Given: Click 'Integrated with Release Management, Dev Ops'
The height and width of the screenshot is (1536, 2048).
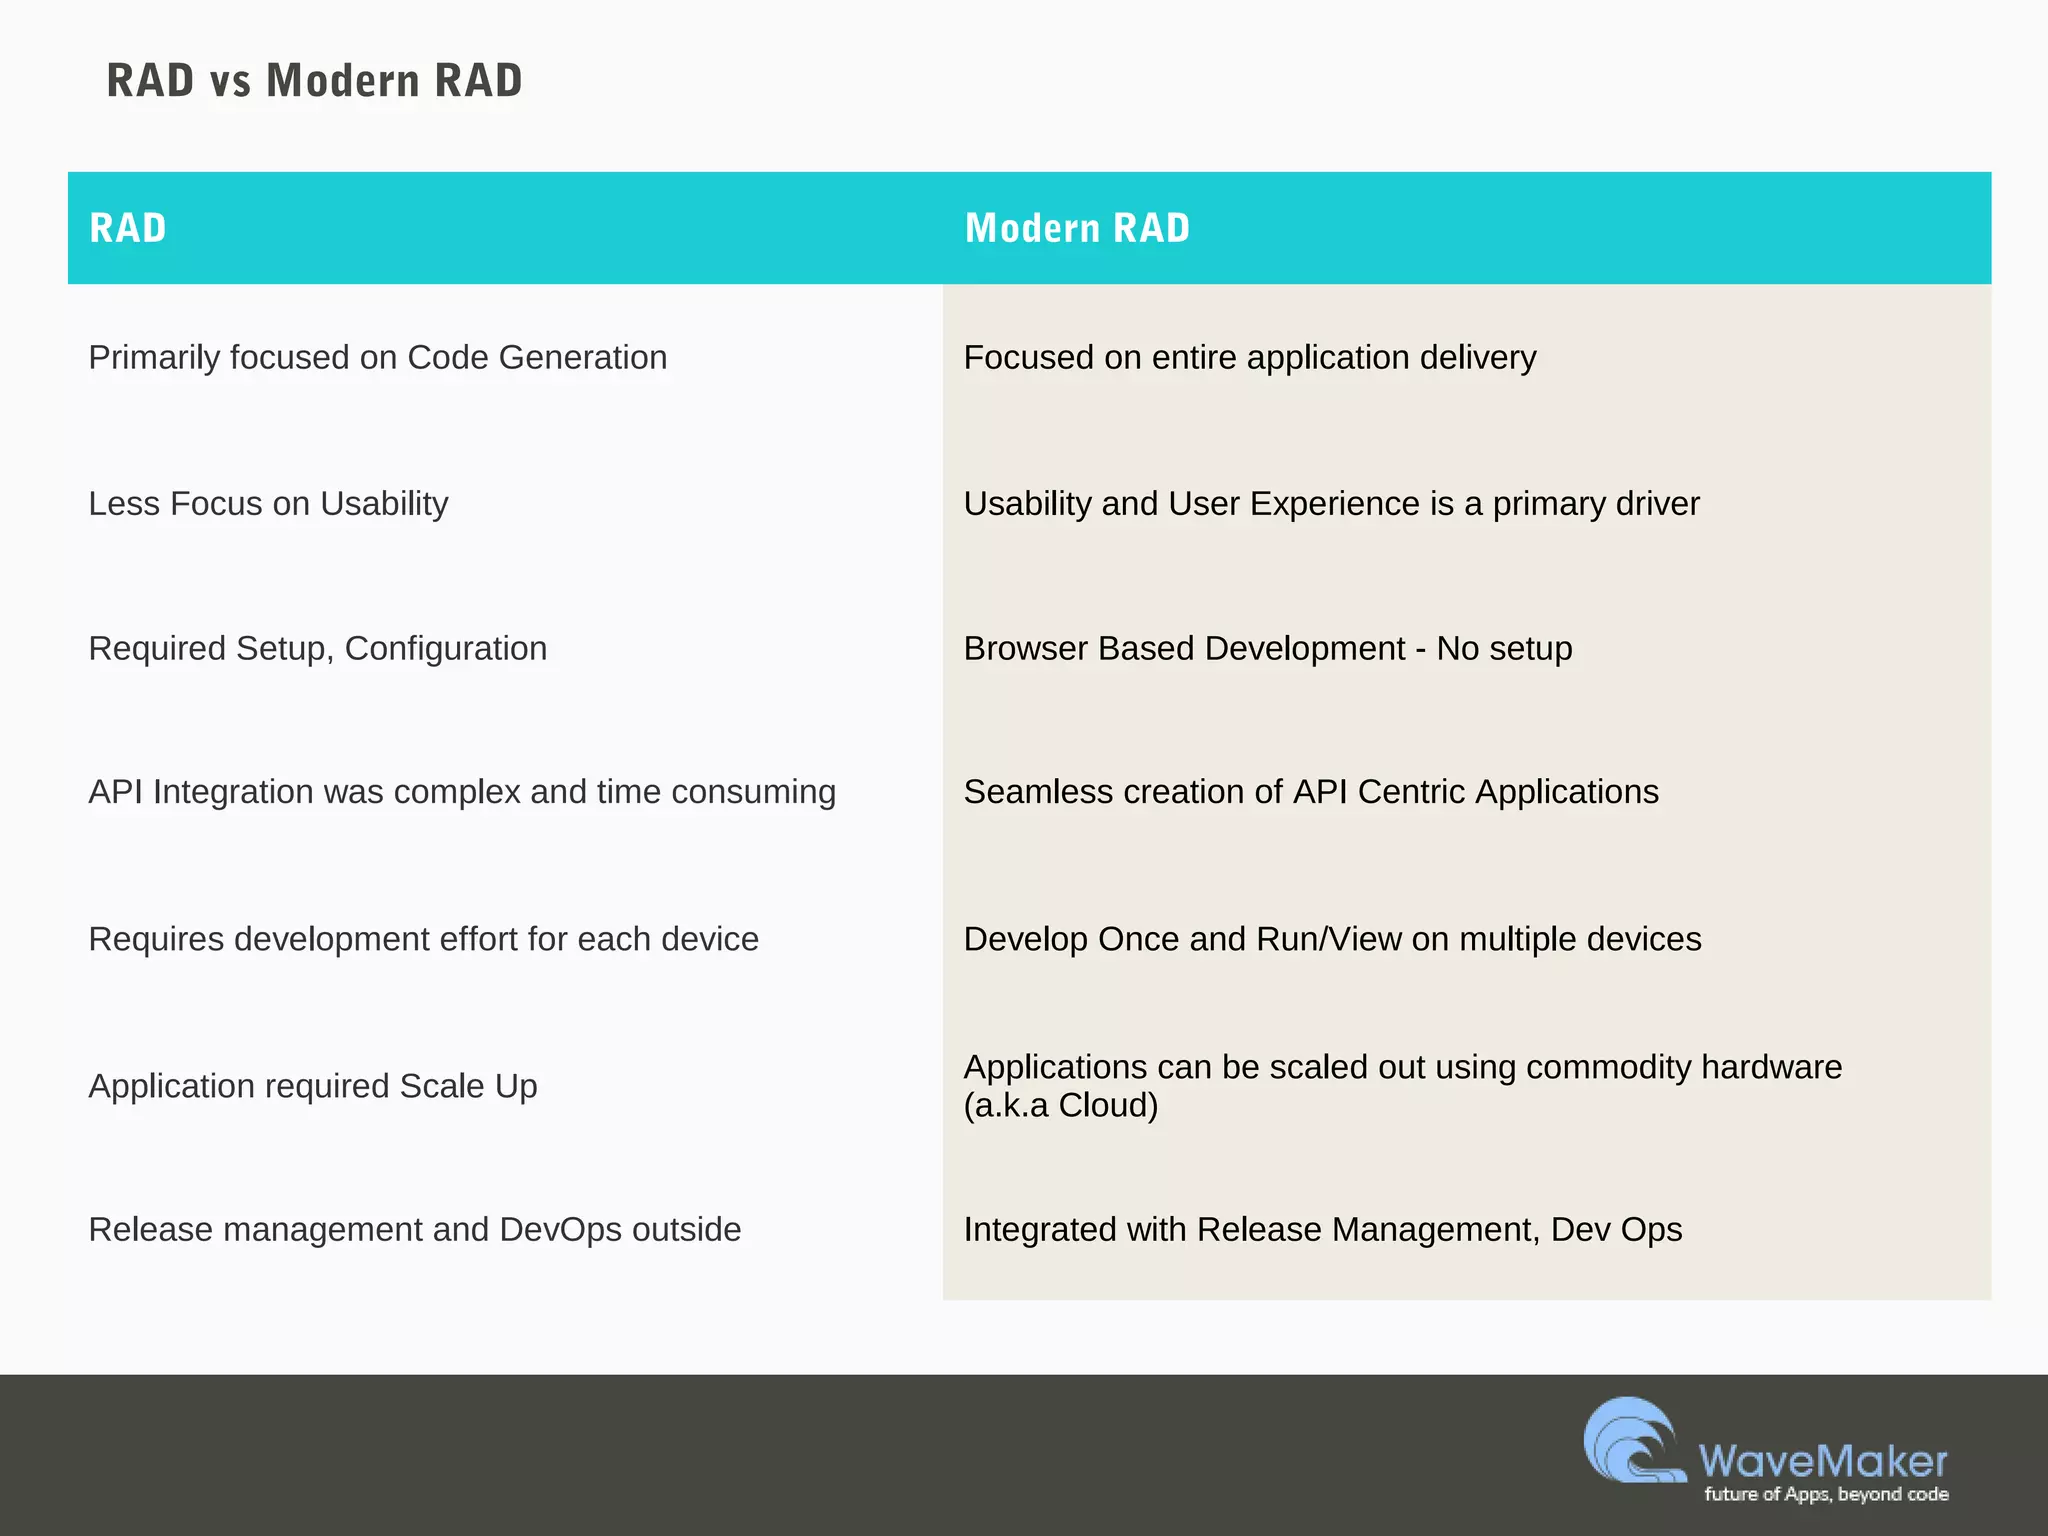Looking at the screenshot, I should (1323, 1229).
